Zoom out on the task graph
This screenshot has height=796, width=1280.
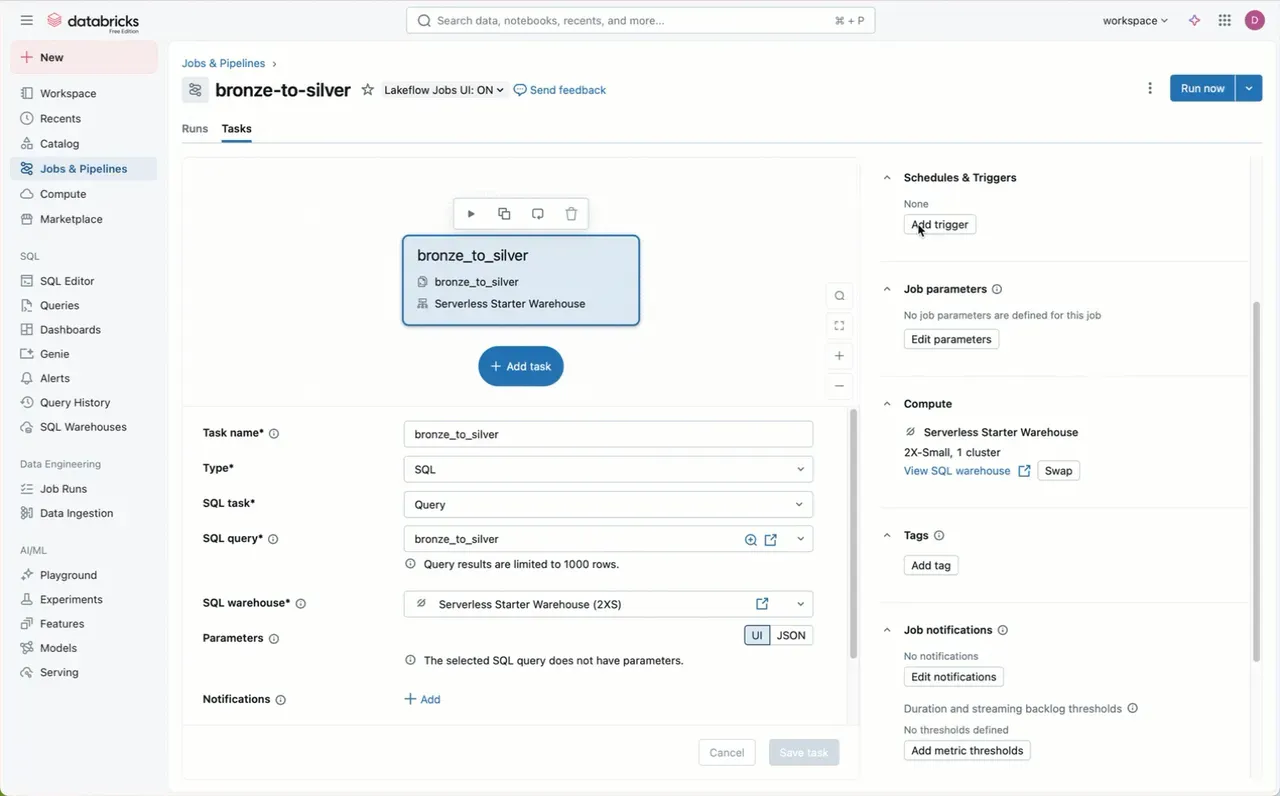(839, 386)
